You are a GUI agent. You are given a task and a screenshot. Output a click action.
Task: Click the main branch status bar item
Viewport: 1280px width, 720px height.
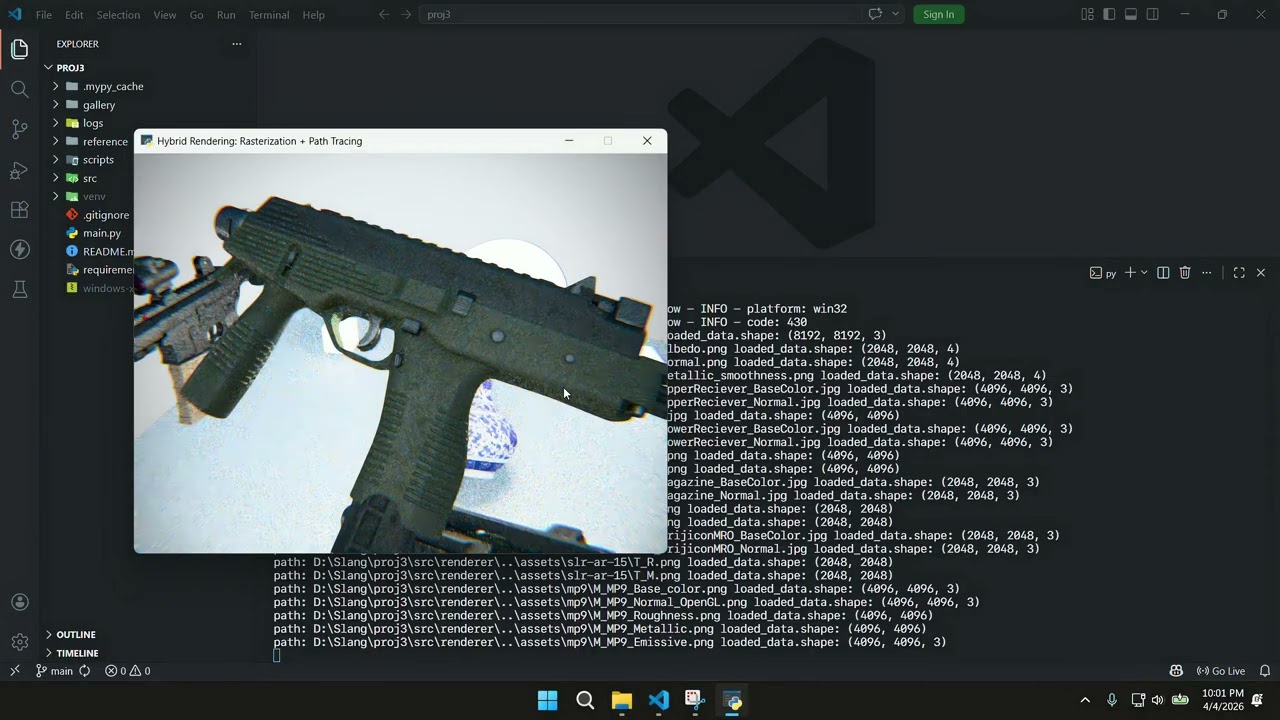[x=54, y=671]
